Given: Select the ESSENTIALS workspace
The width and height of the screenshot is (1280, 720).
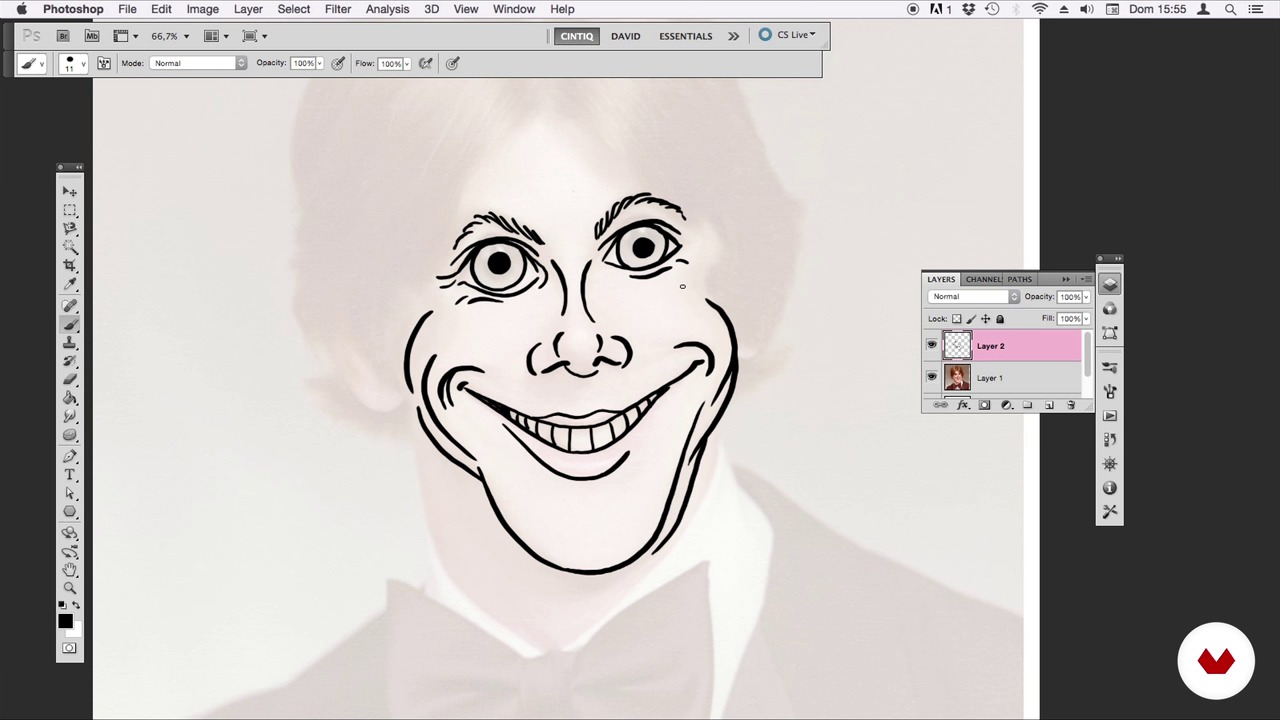Looking at the screenshot, I should 686,36.
